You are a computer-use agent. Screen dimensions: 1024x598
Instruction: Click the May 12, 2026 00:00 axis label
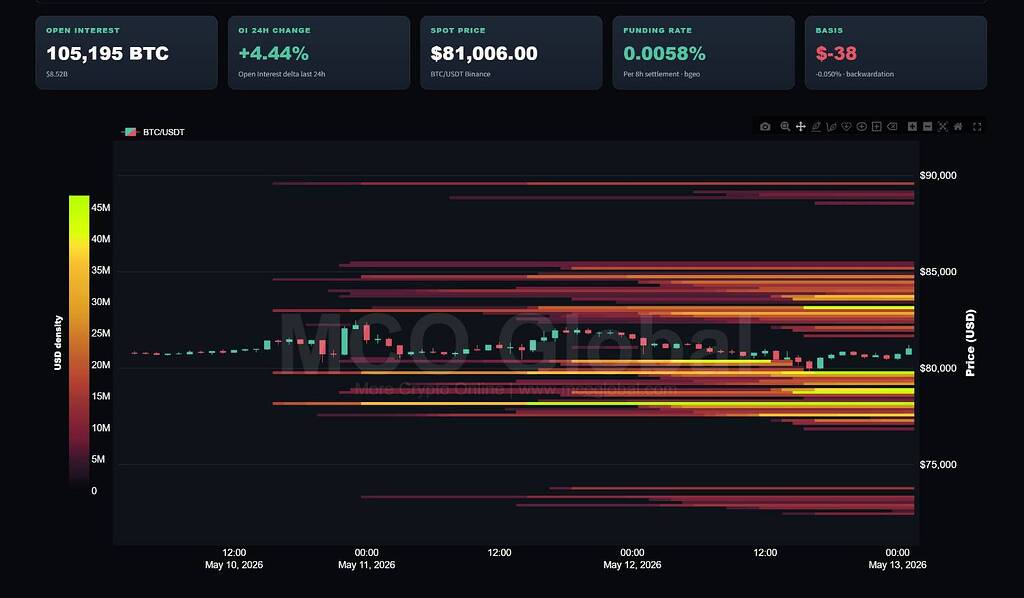[632, 559]
